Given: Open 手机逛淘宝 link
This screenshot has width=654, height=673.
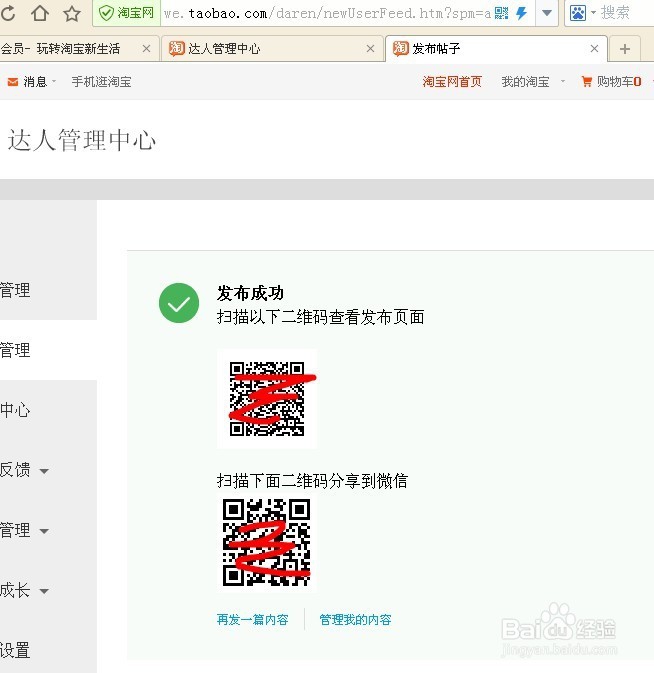Looking at the screenshot, I should click(101, 82).
